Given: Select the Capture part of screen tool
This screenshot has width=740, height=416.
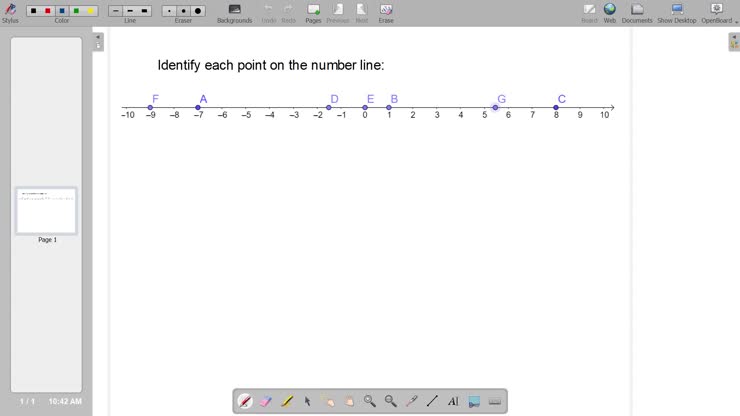Looking at the screenshot, I should (x=474, y=401).
